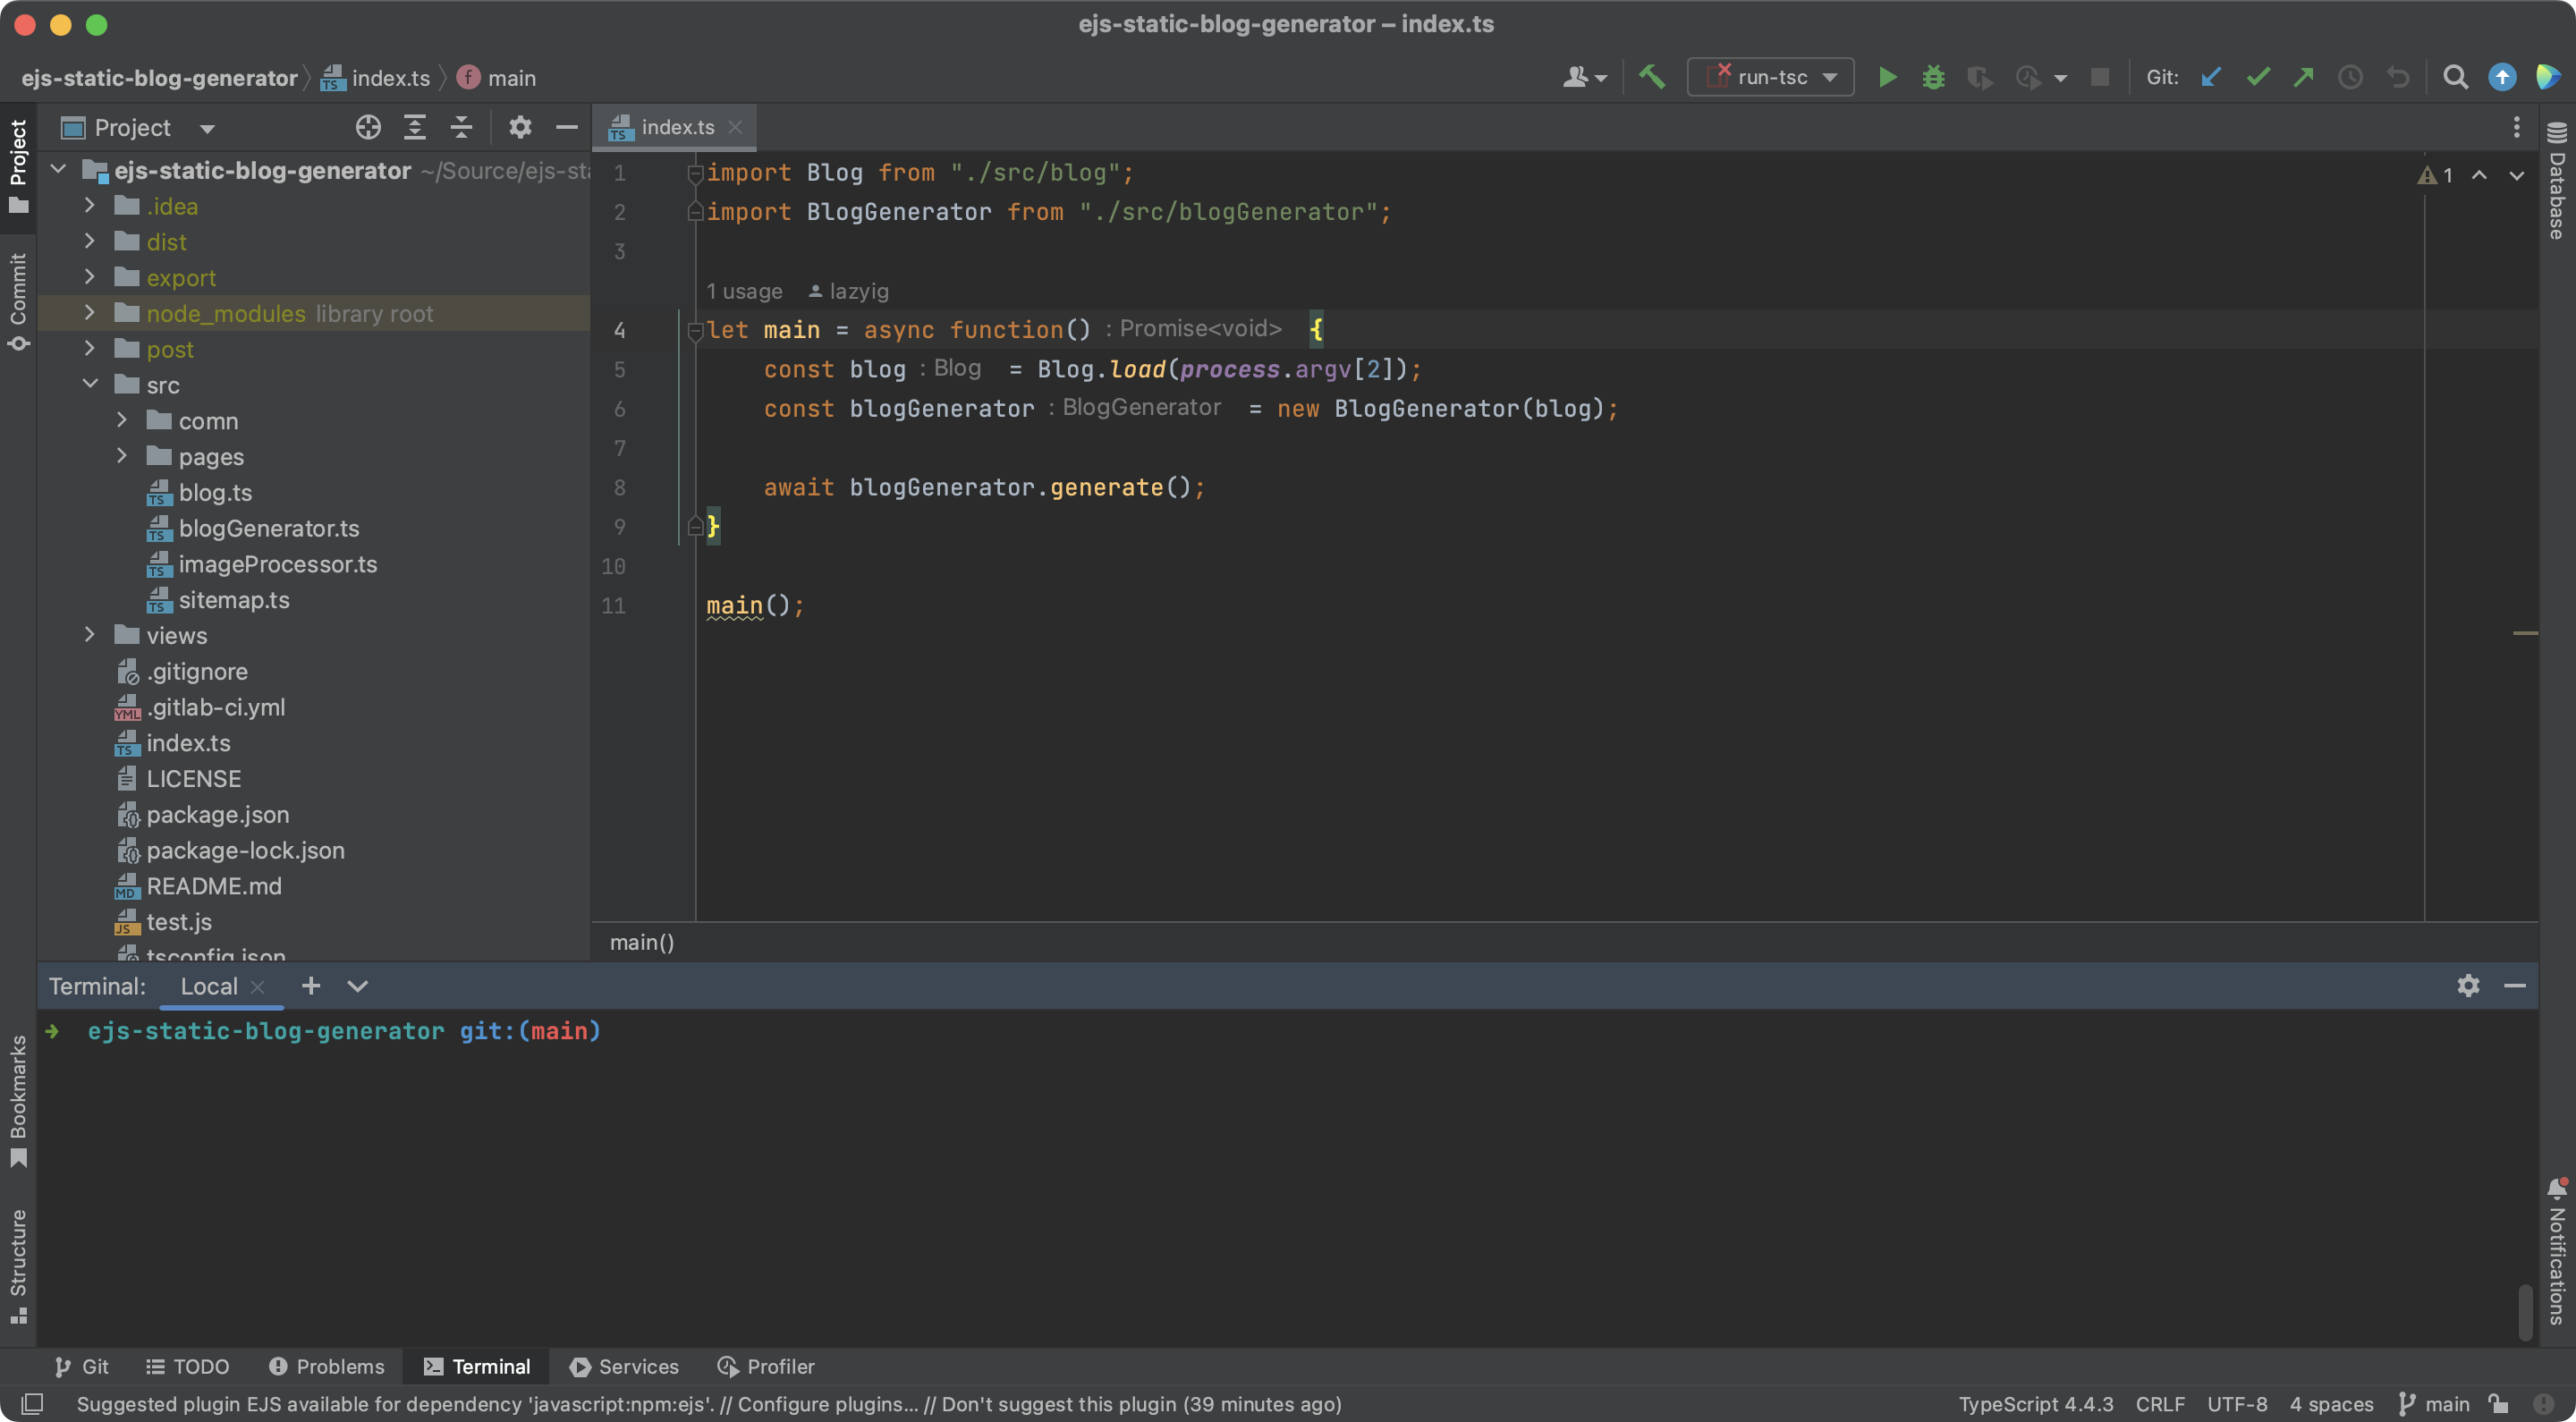Image resolution: width=2576 pixels, height=1422 pixels.
Task: Click Git update project arrow
Action: tap(2211, 77)
